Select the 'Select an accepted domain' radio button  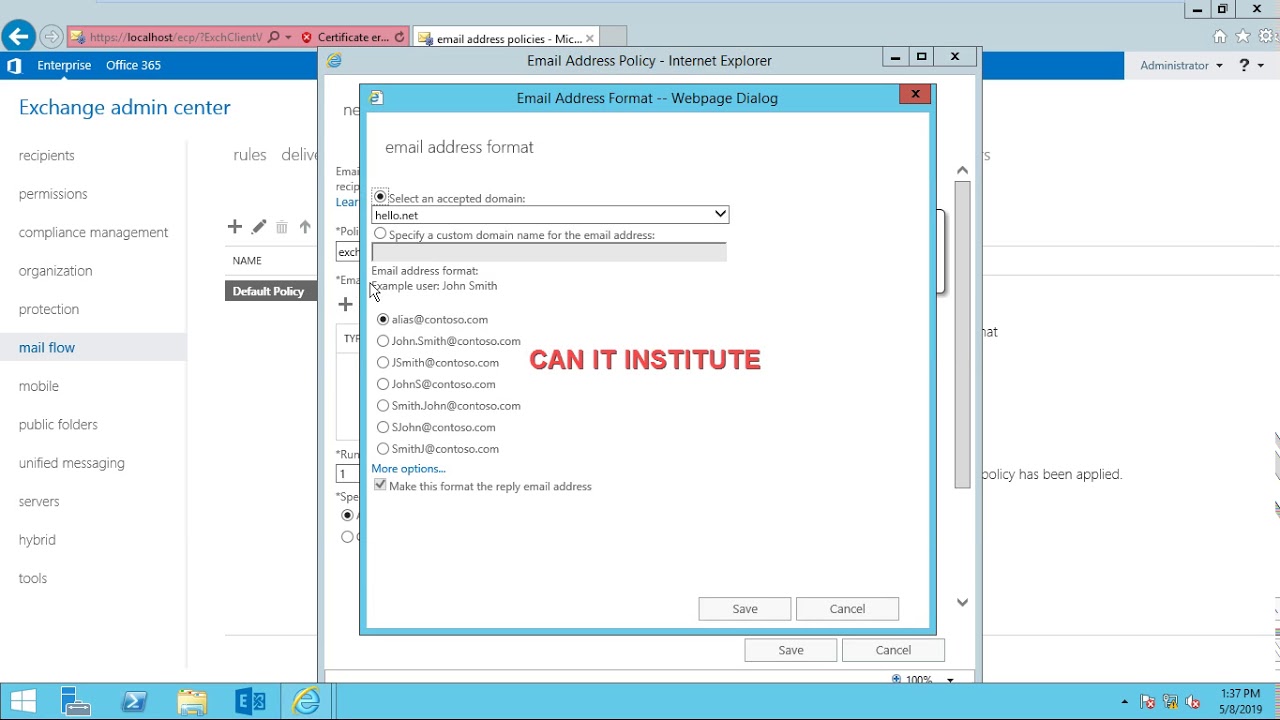(380, 197)
